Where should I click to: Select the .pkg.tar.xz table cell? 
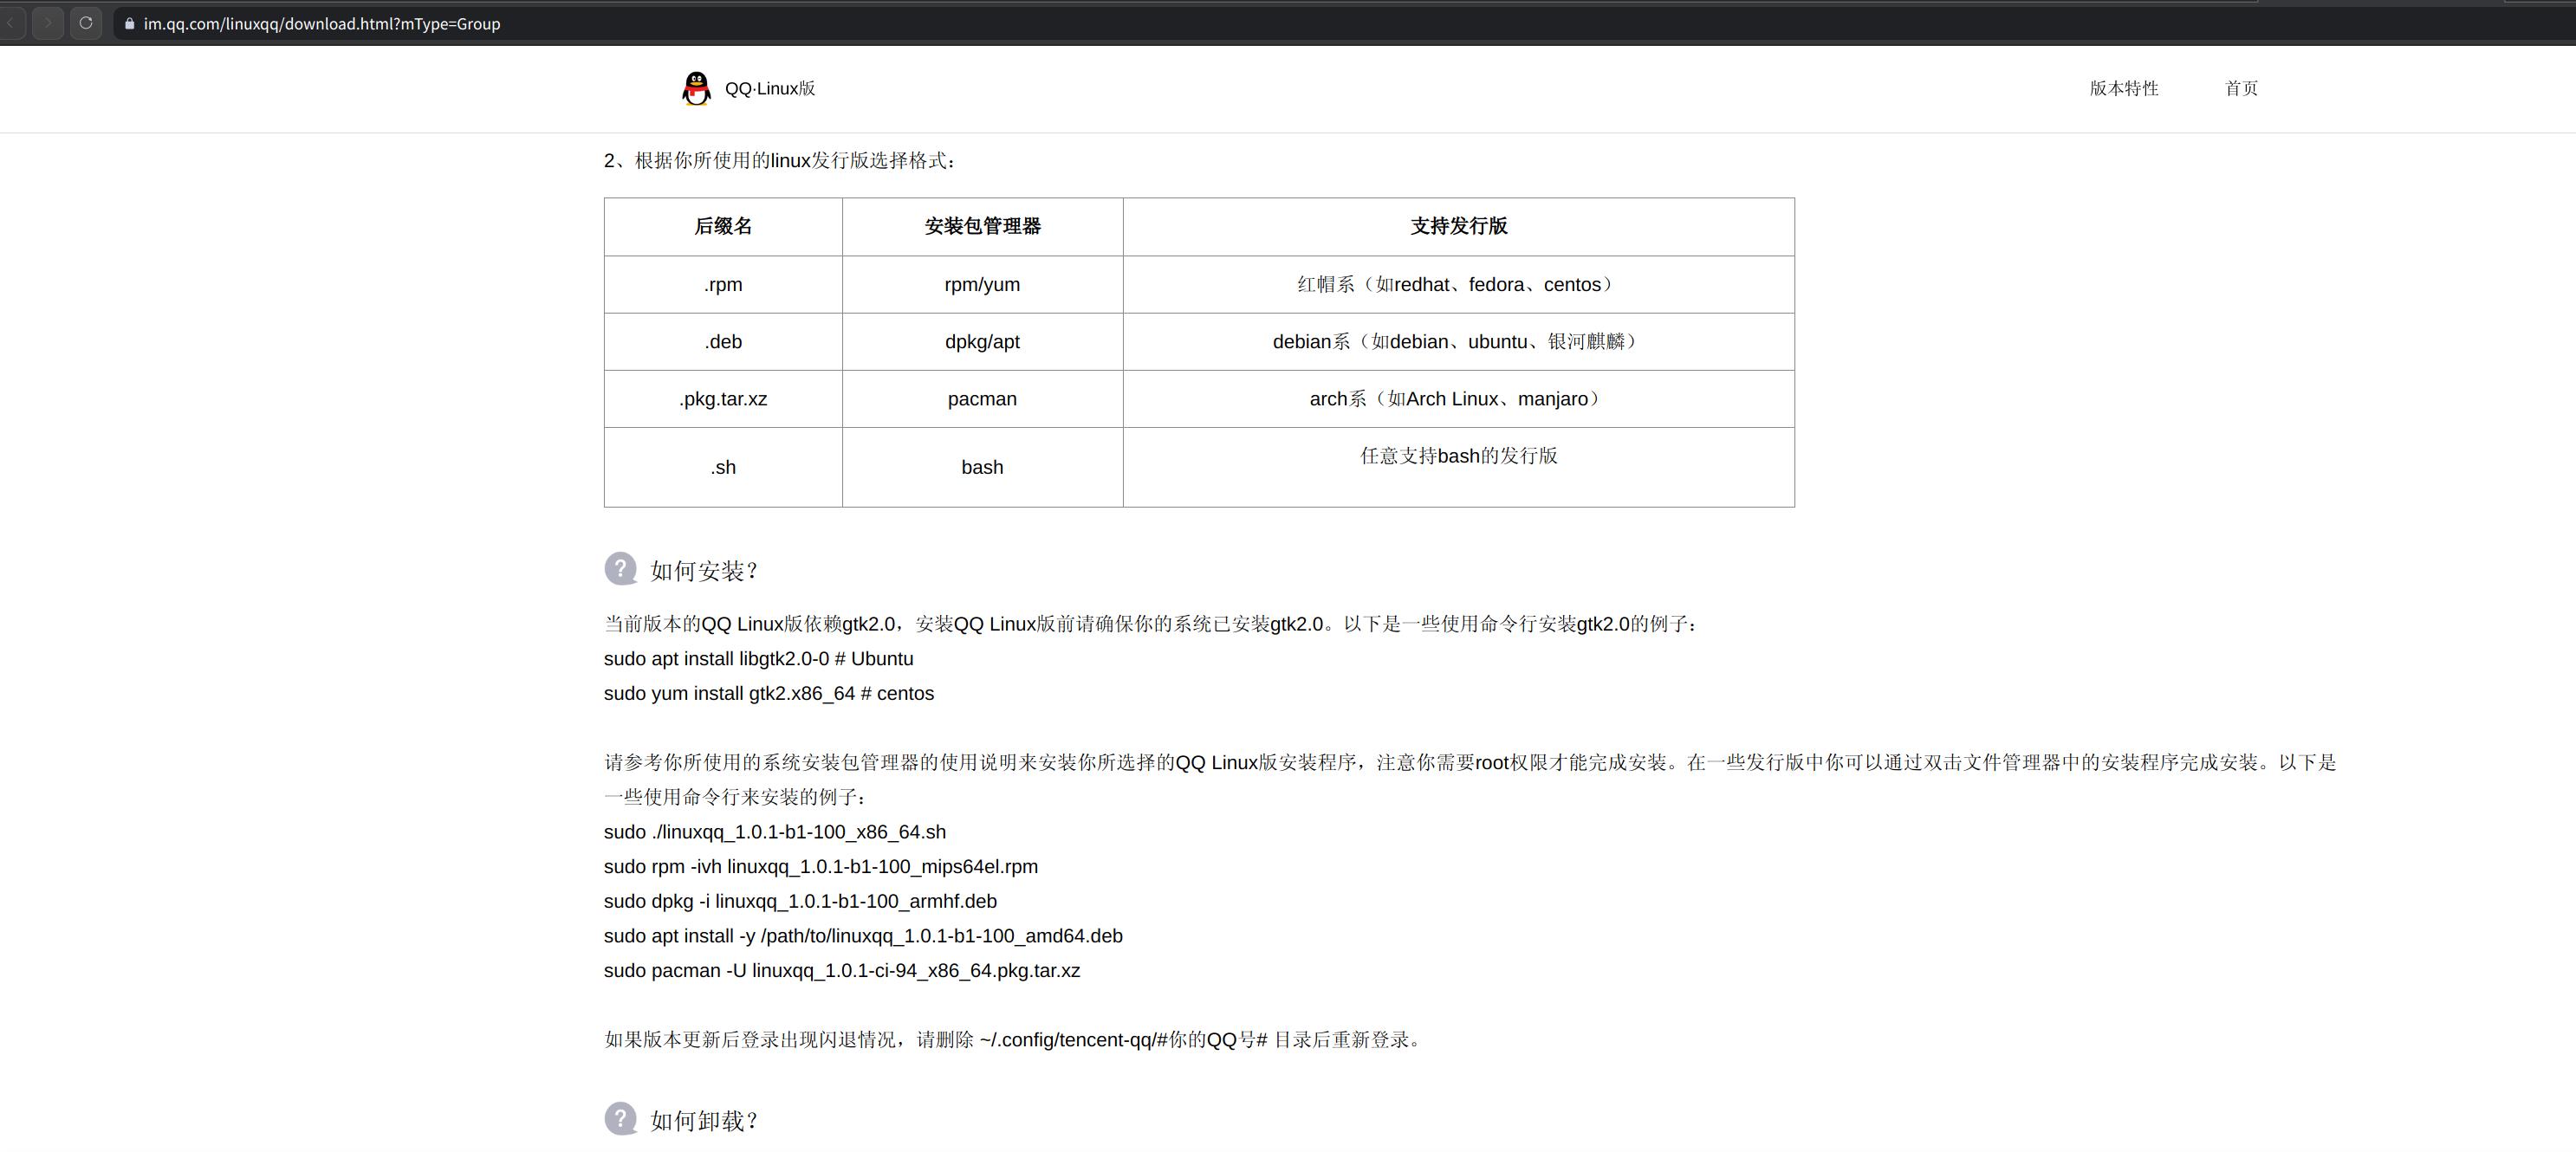(722, 398)
